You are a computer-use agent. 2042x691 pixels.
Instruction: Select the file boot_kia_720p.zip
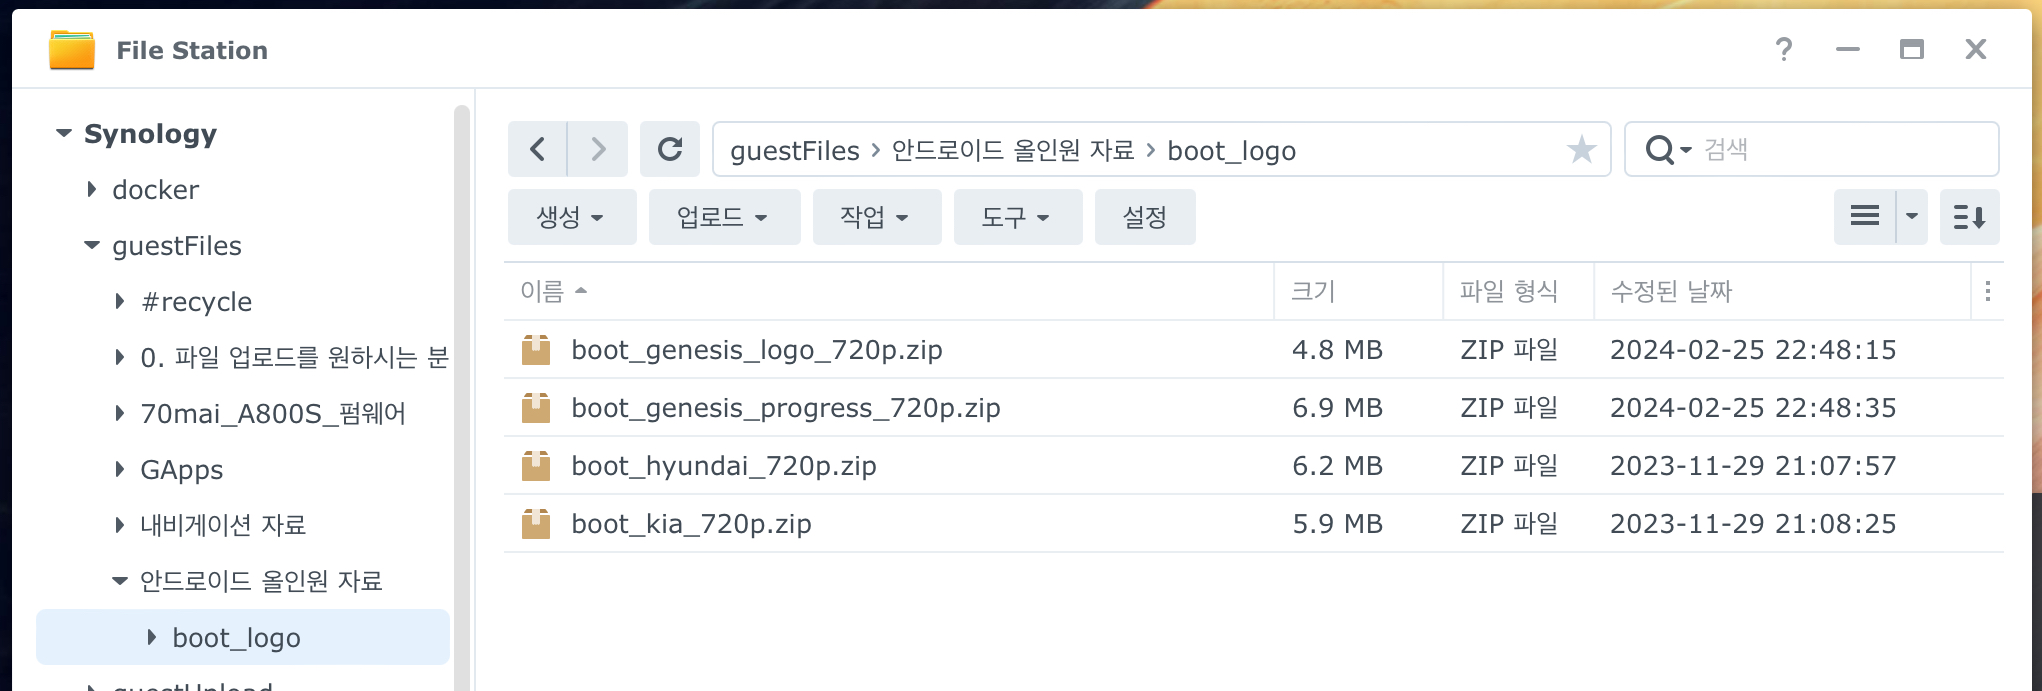pos(691,524)
